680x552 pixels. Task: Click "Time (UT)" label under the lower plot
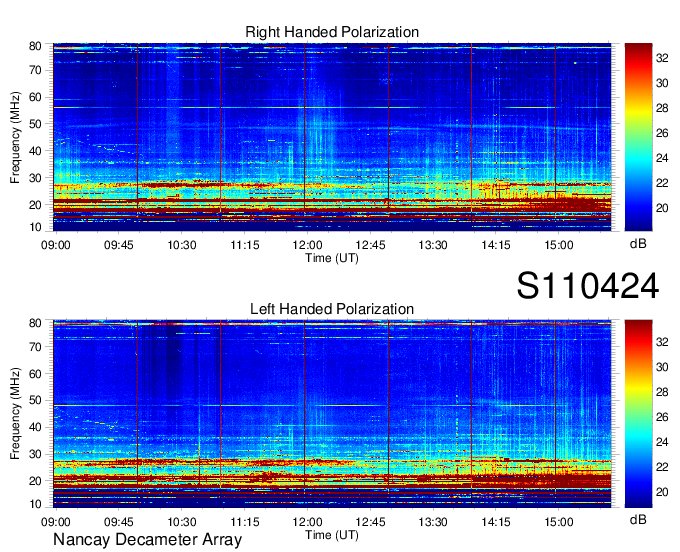(332, 535)
